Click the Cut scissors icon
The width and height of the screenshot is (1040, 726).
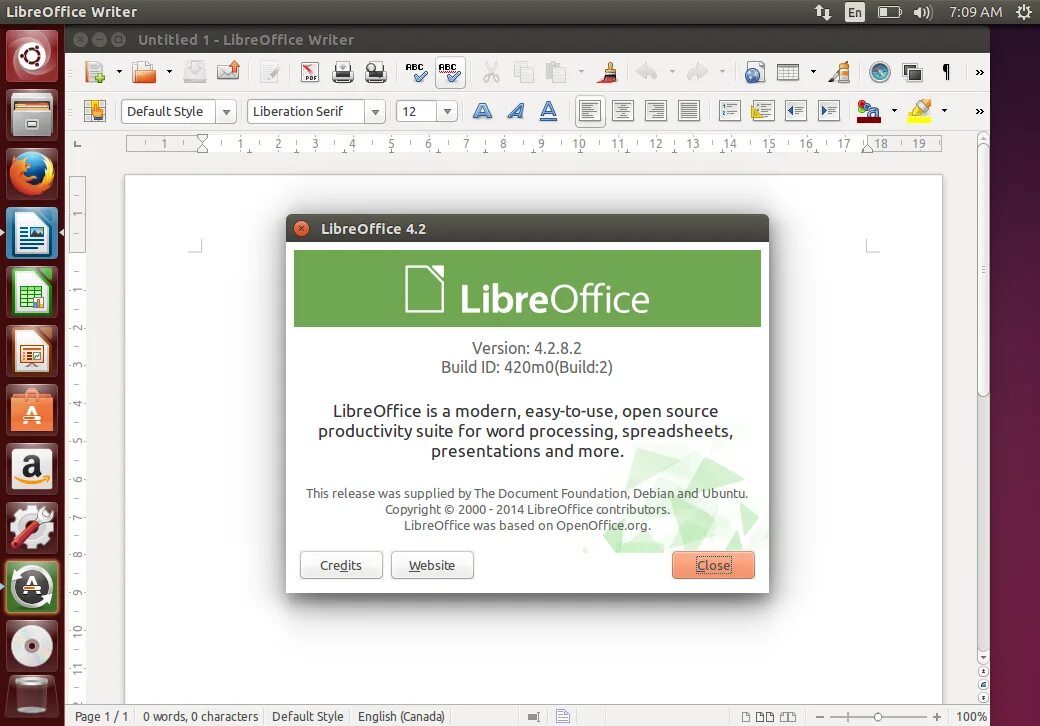[x=491, y=72]
